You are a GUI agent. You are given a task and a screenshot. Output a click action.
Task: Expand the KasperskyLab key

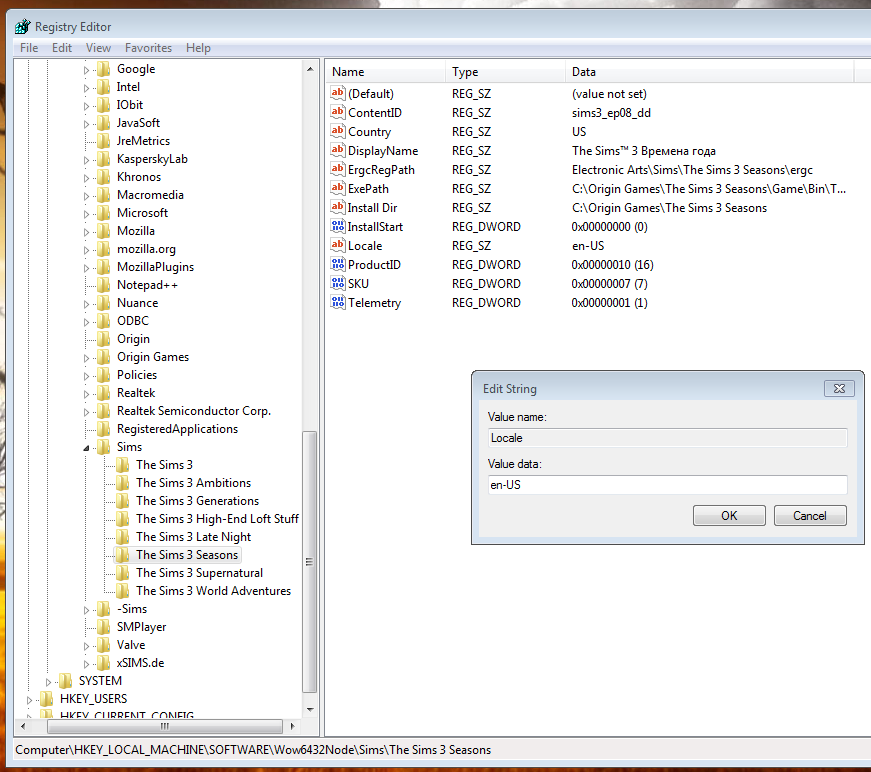86,160
